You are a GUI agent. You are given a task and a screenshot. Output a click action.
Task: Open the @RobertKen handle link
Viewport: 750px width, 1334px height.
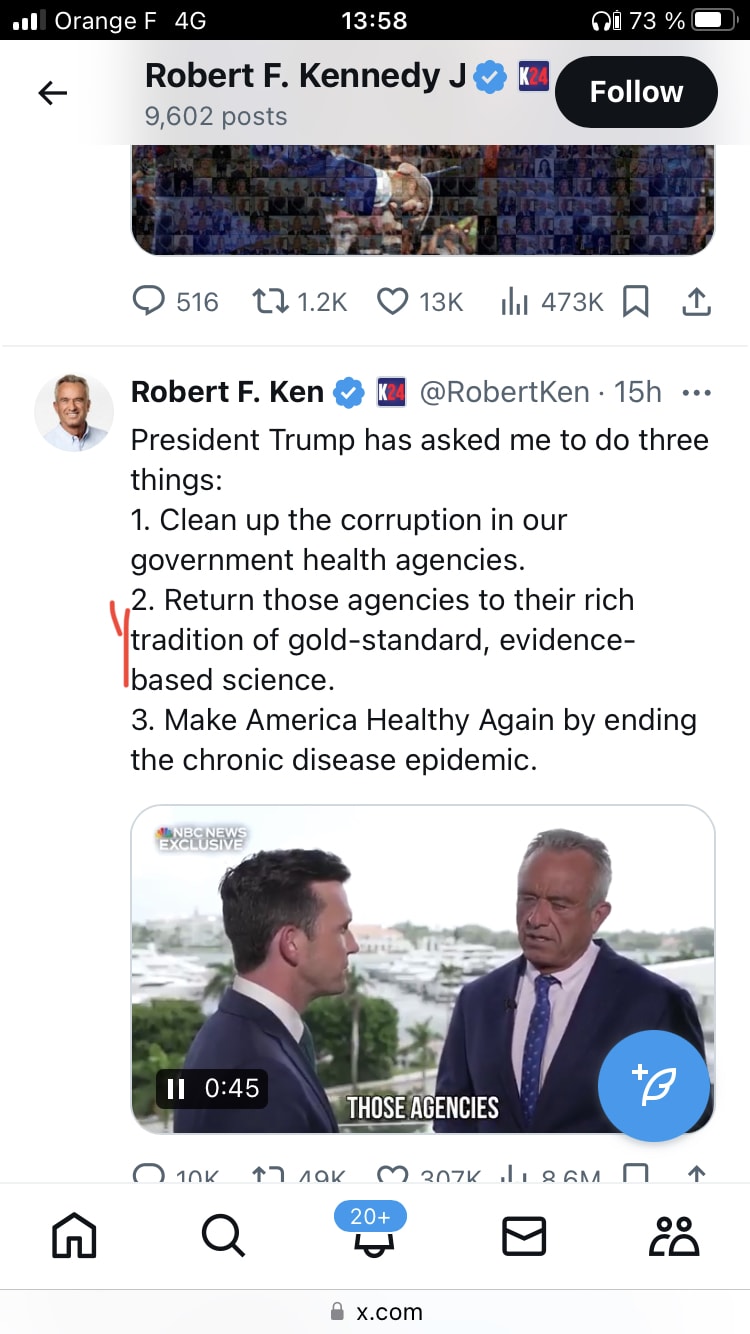click(x=504, y=392)
